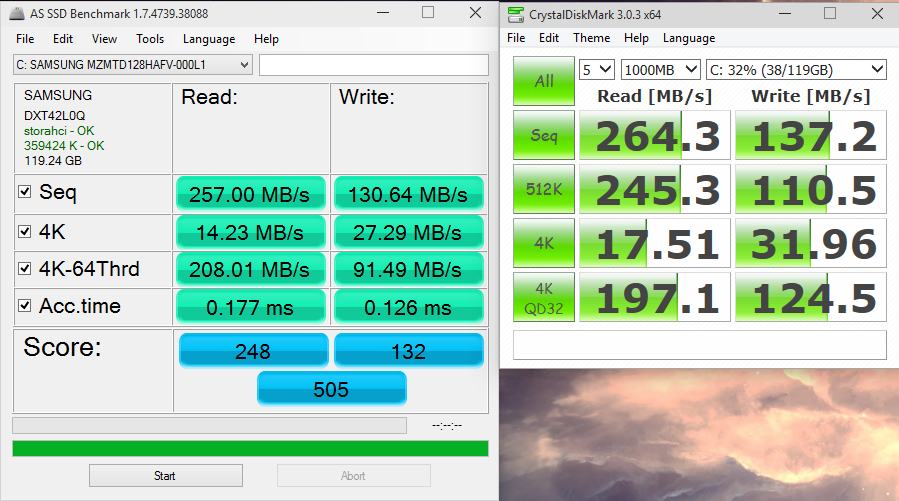Screen dimensions: 899x501
Task: Toggle the 4K-64Thrd checkbox
Action: pyautogui.click(x=25, y=269)
